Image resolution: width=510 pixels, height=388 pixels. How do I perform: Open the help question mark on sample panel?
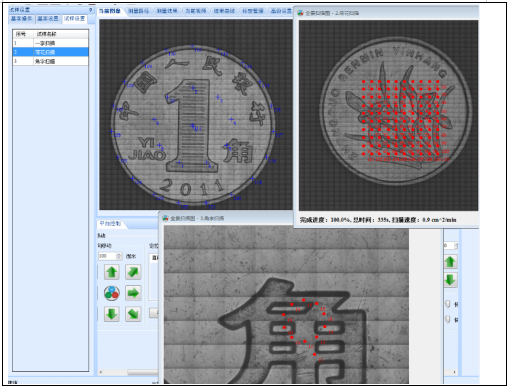tap(90, 10)
